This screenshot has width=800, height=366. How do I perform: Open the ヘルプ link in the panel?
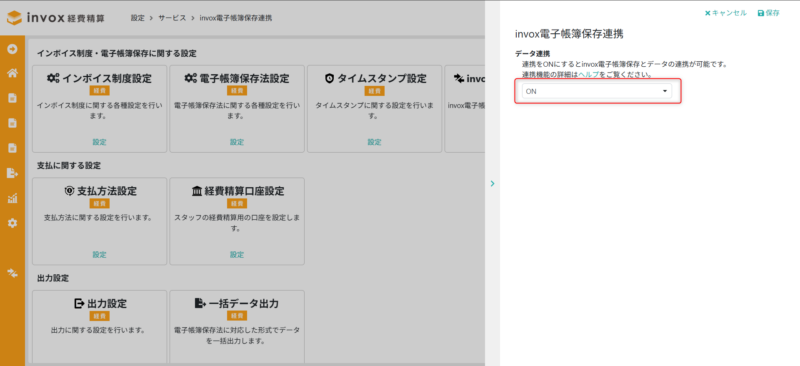point(589,74)
